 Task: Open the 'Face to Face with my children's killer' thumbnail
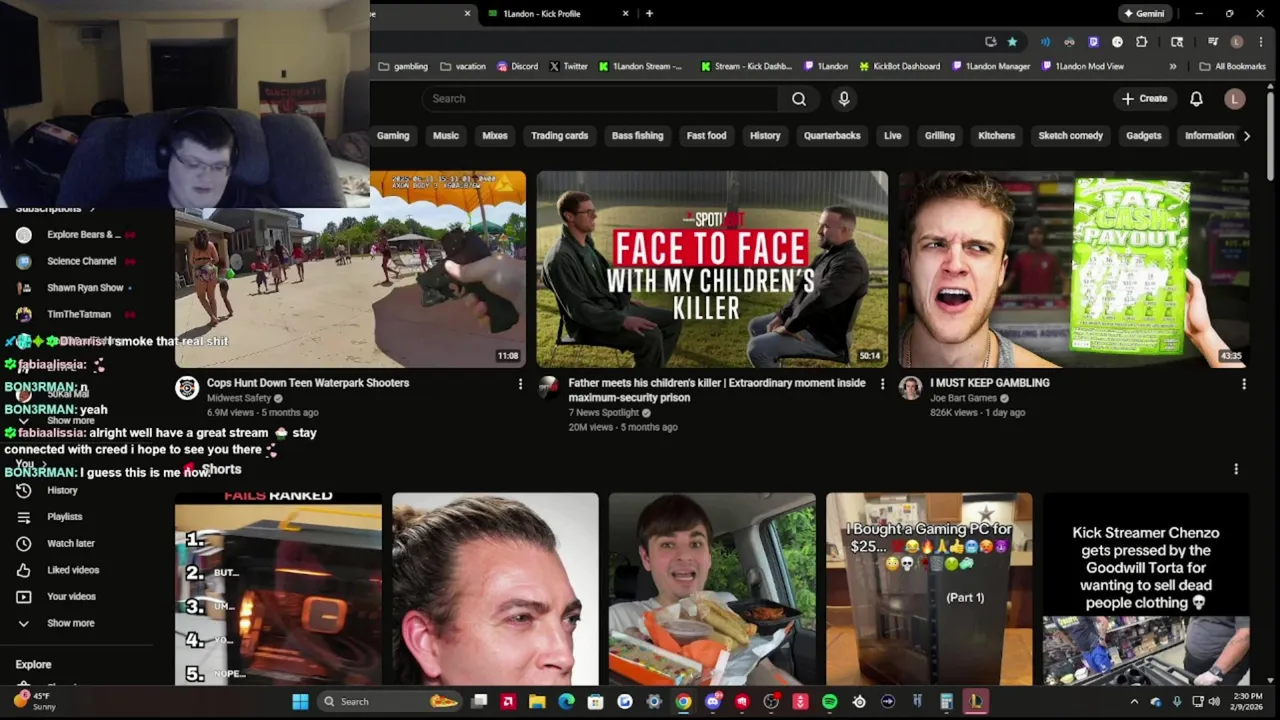(712, 269)
